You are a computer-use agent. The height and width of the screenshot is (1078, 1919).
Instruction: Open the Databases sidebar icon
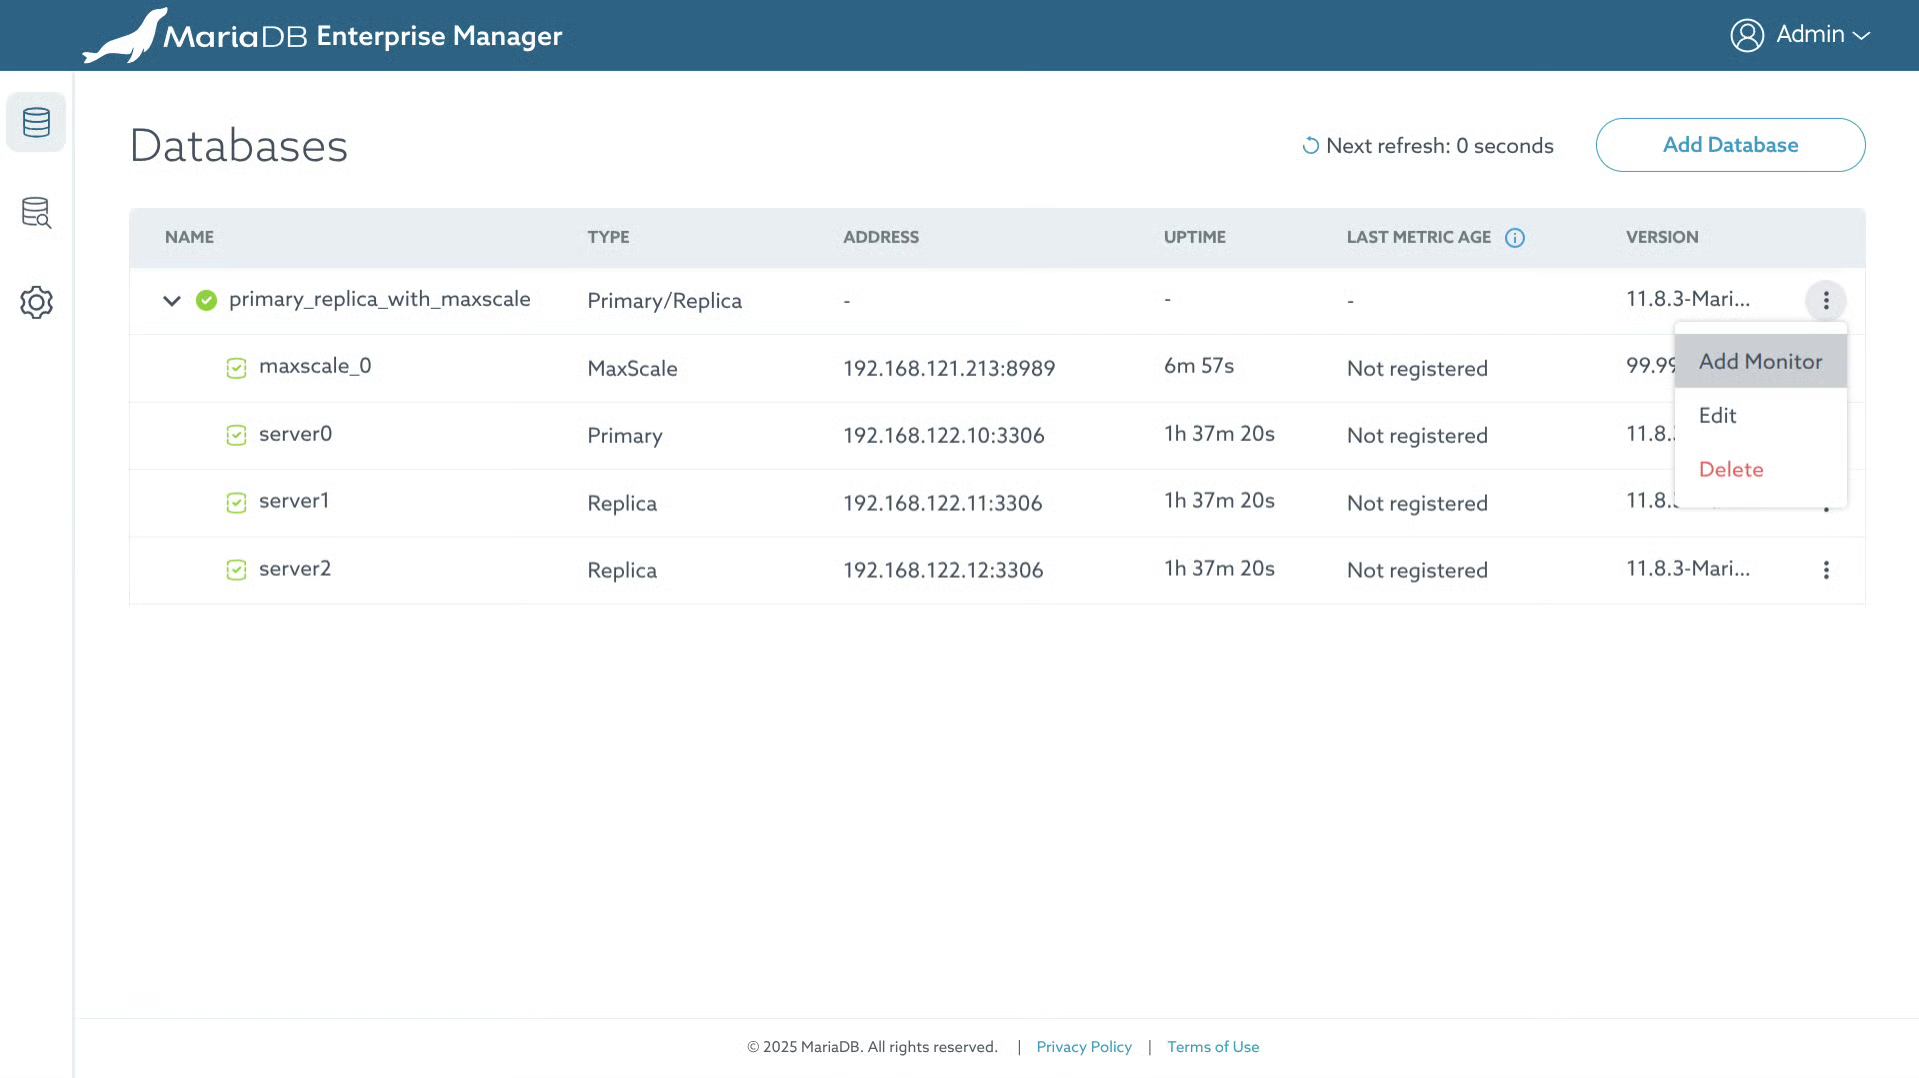coord(36,122)
